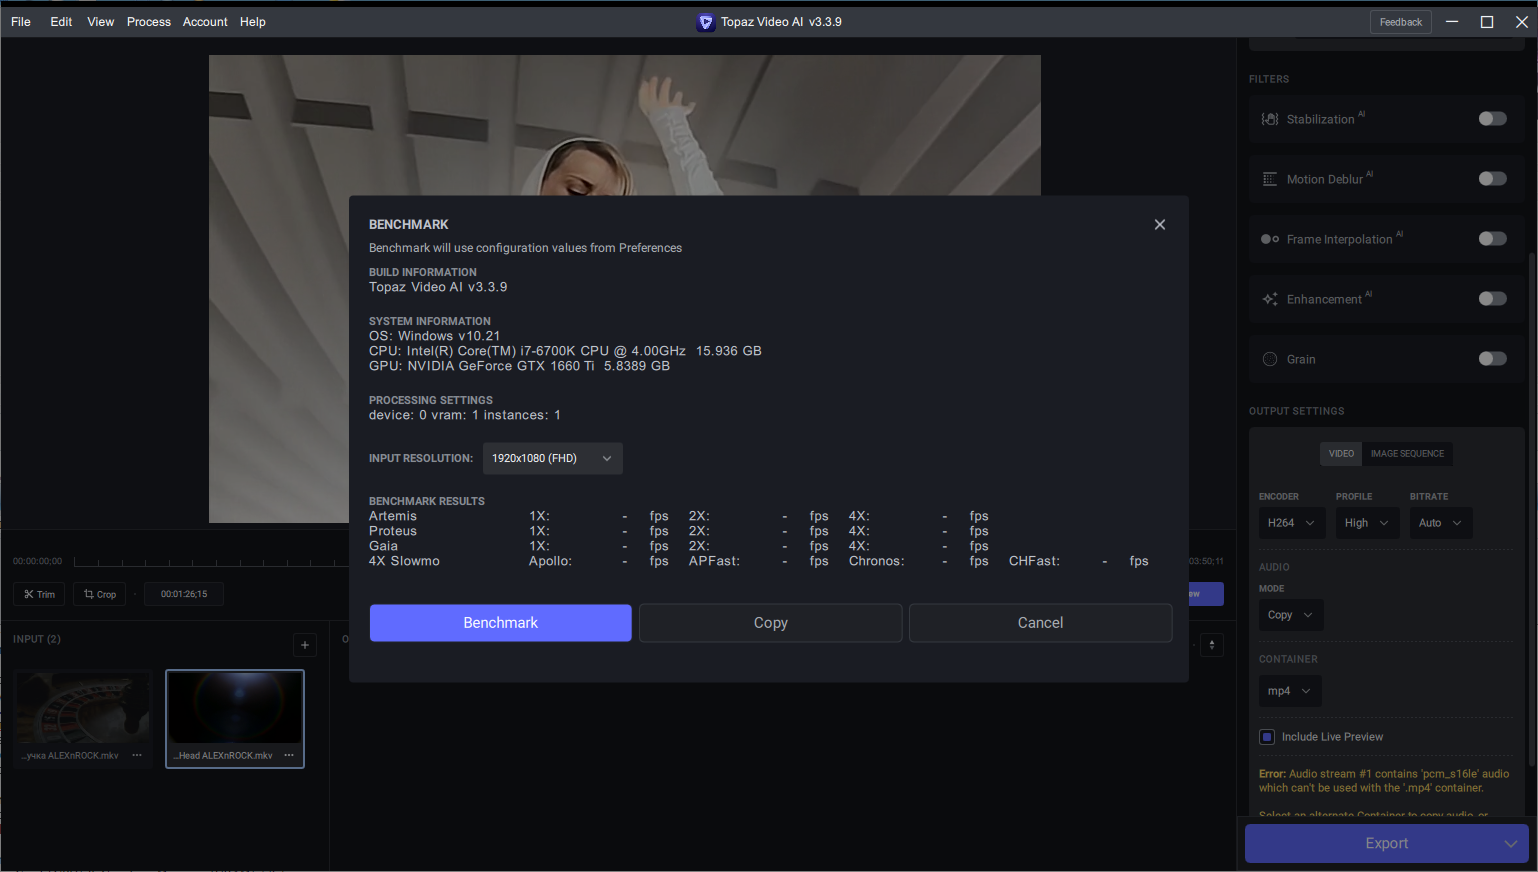Image resolution: width=1538 pixels, height=872 pixels.
Task: Switch to the IMAGE SEQUENCE tab
Action: pyautogui.click(x=1407, y=454)
